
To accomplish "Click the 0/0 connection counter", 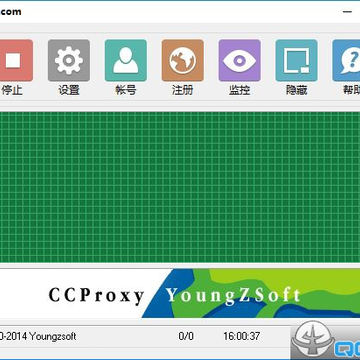I will click(186, 336).
